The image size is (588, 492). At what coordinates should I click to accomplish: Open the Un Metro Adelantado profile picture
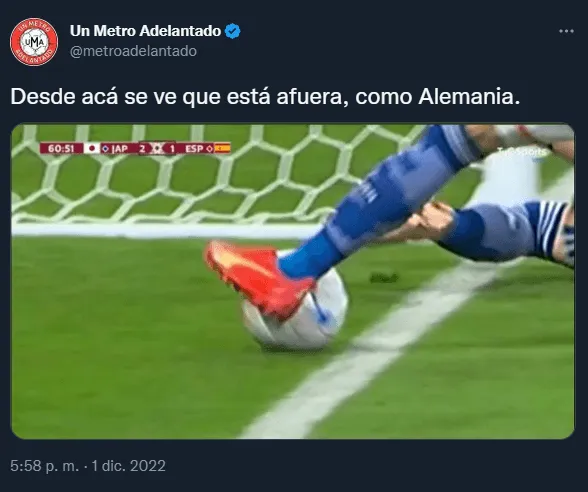[x=34, y=42]
